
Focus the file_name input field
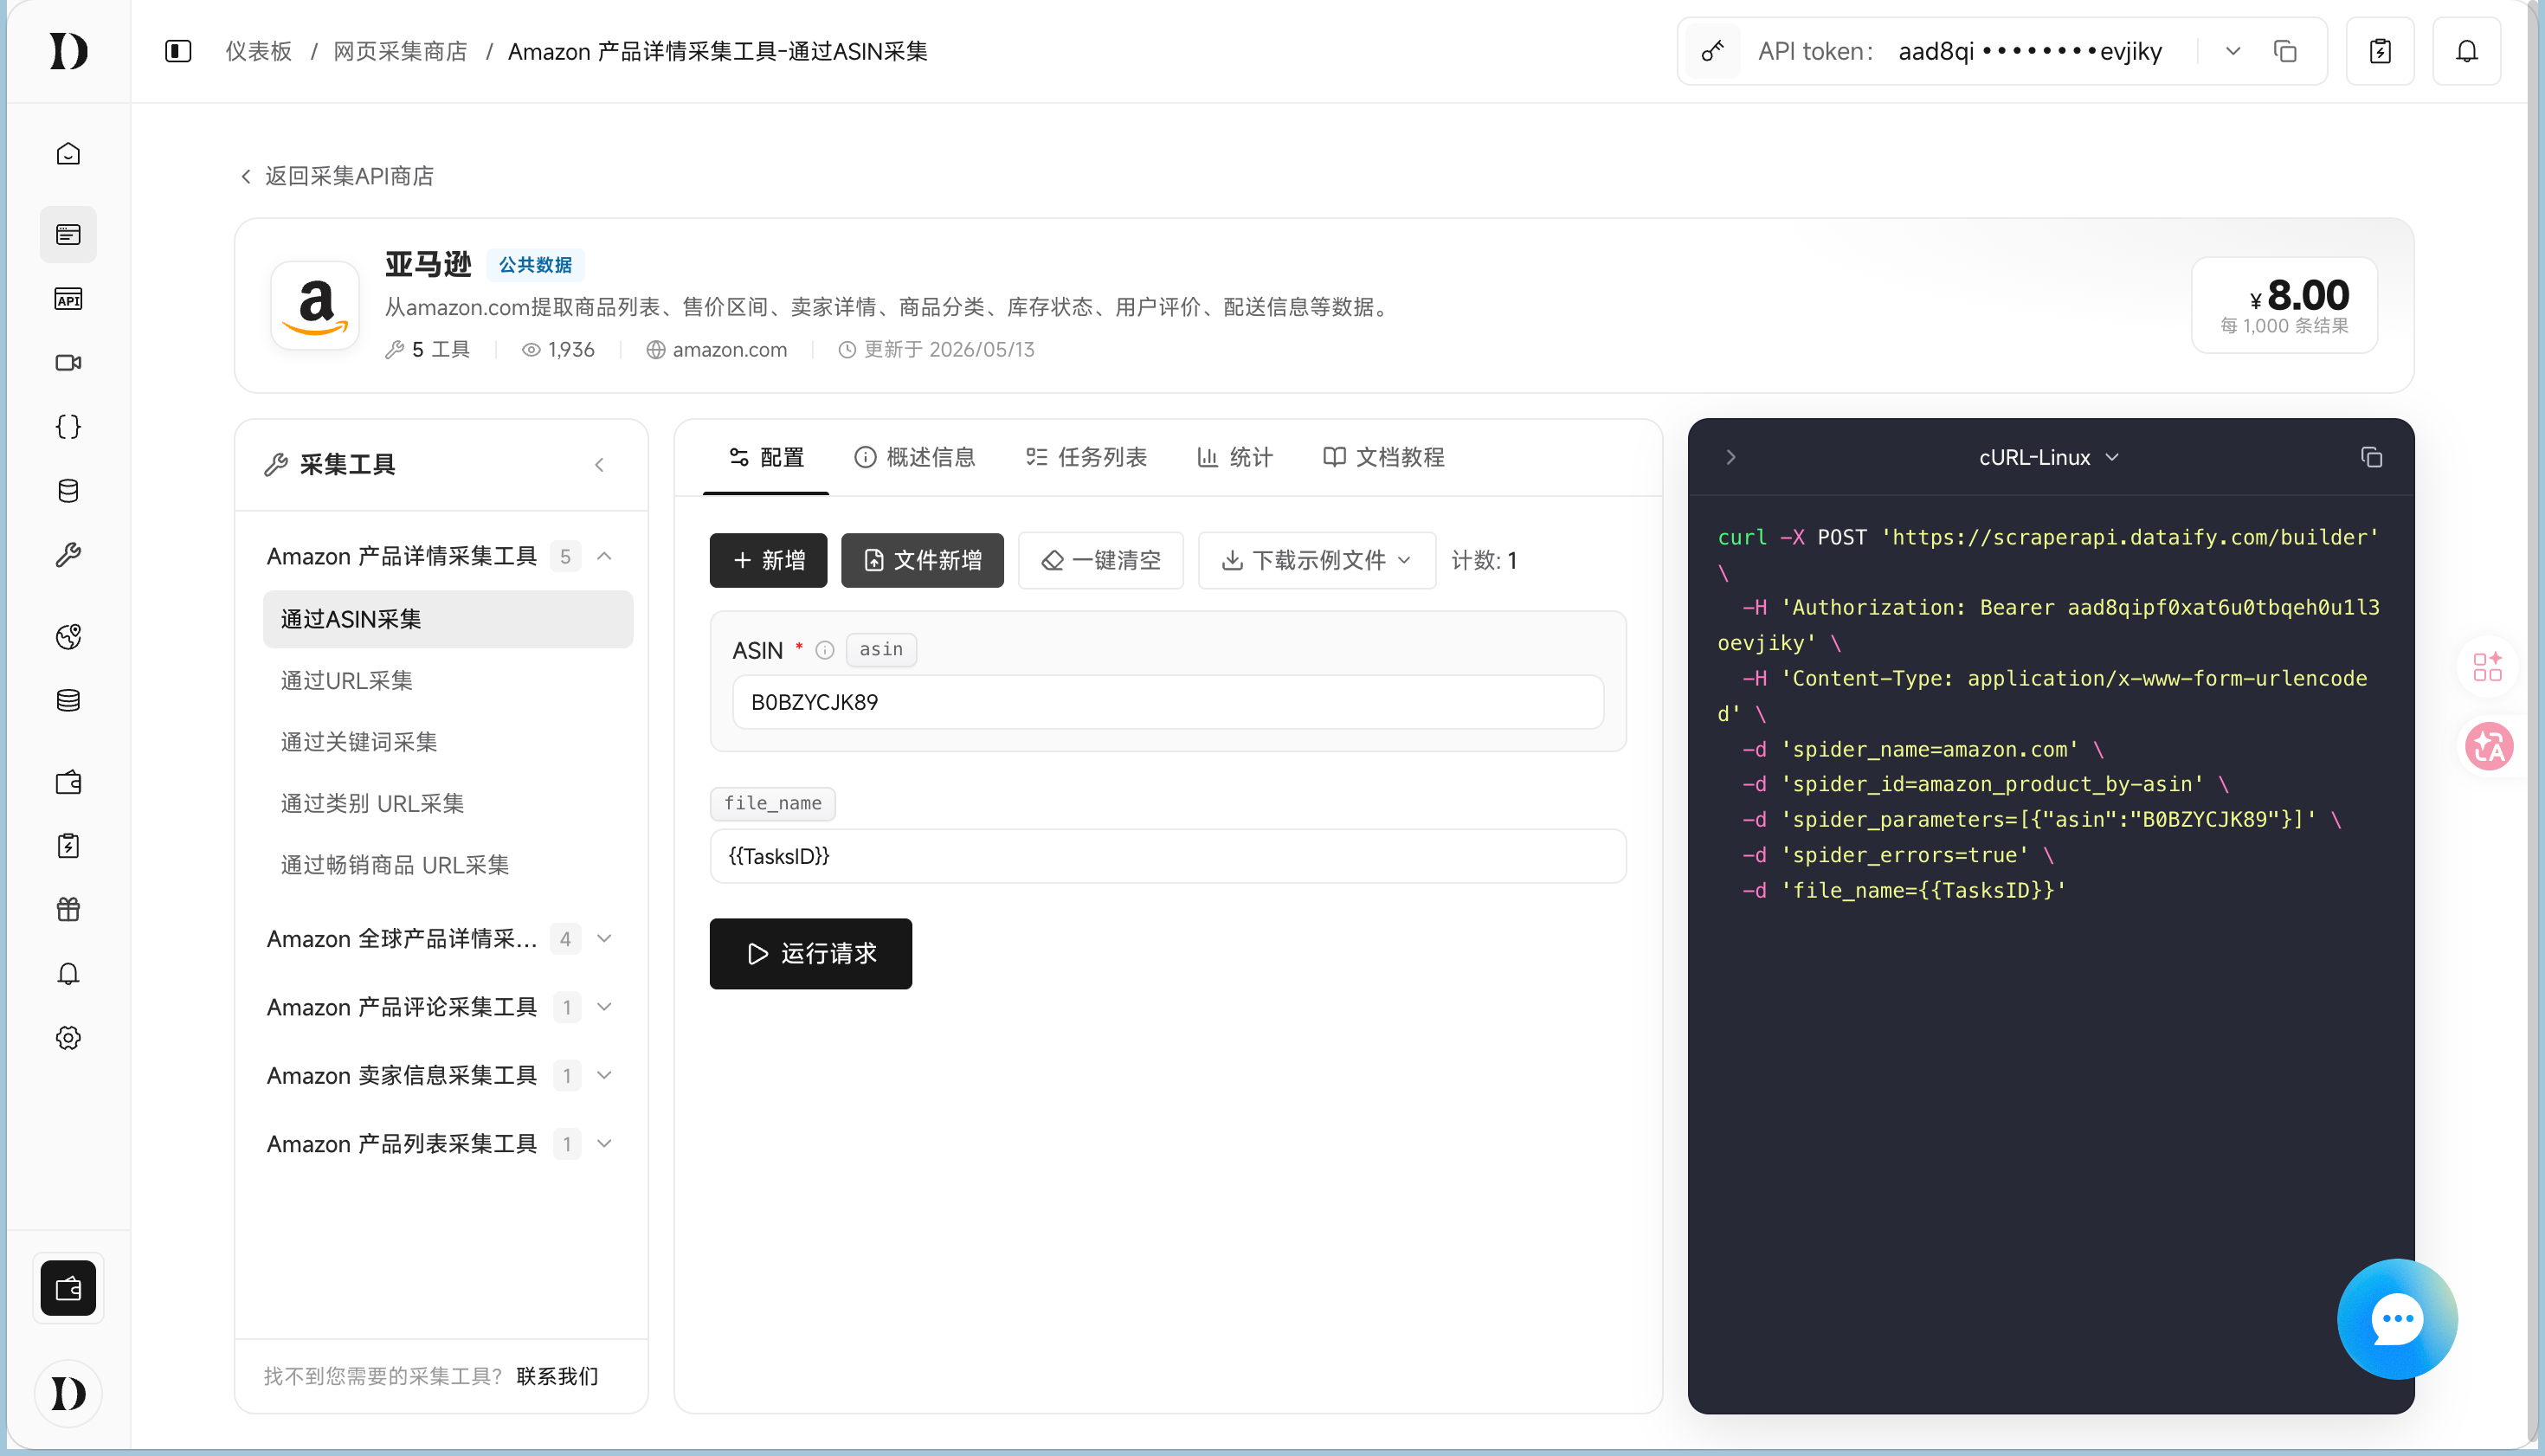pos(1168,856)
